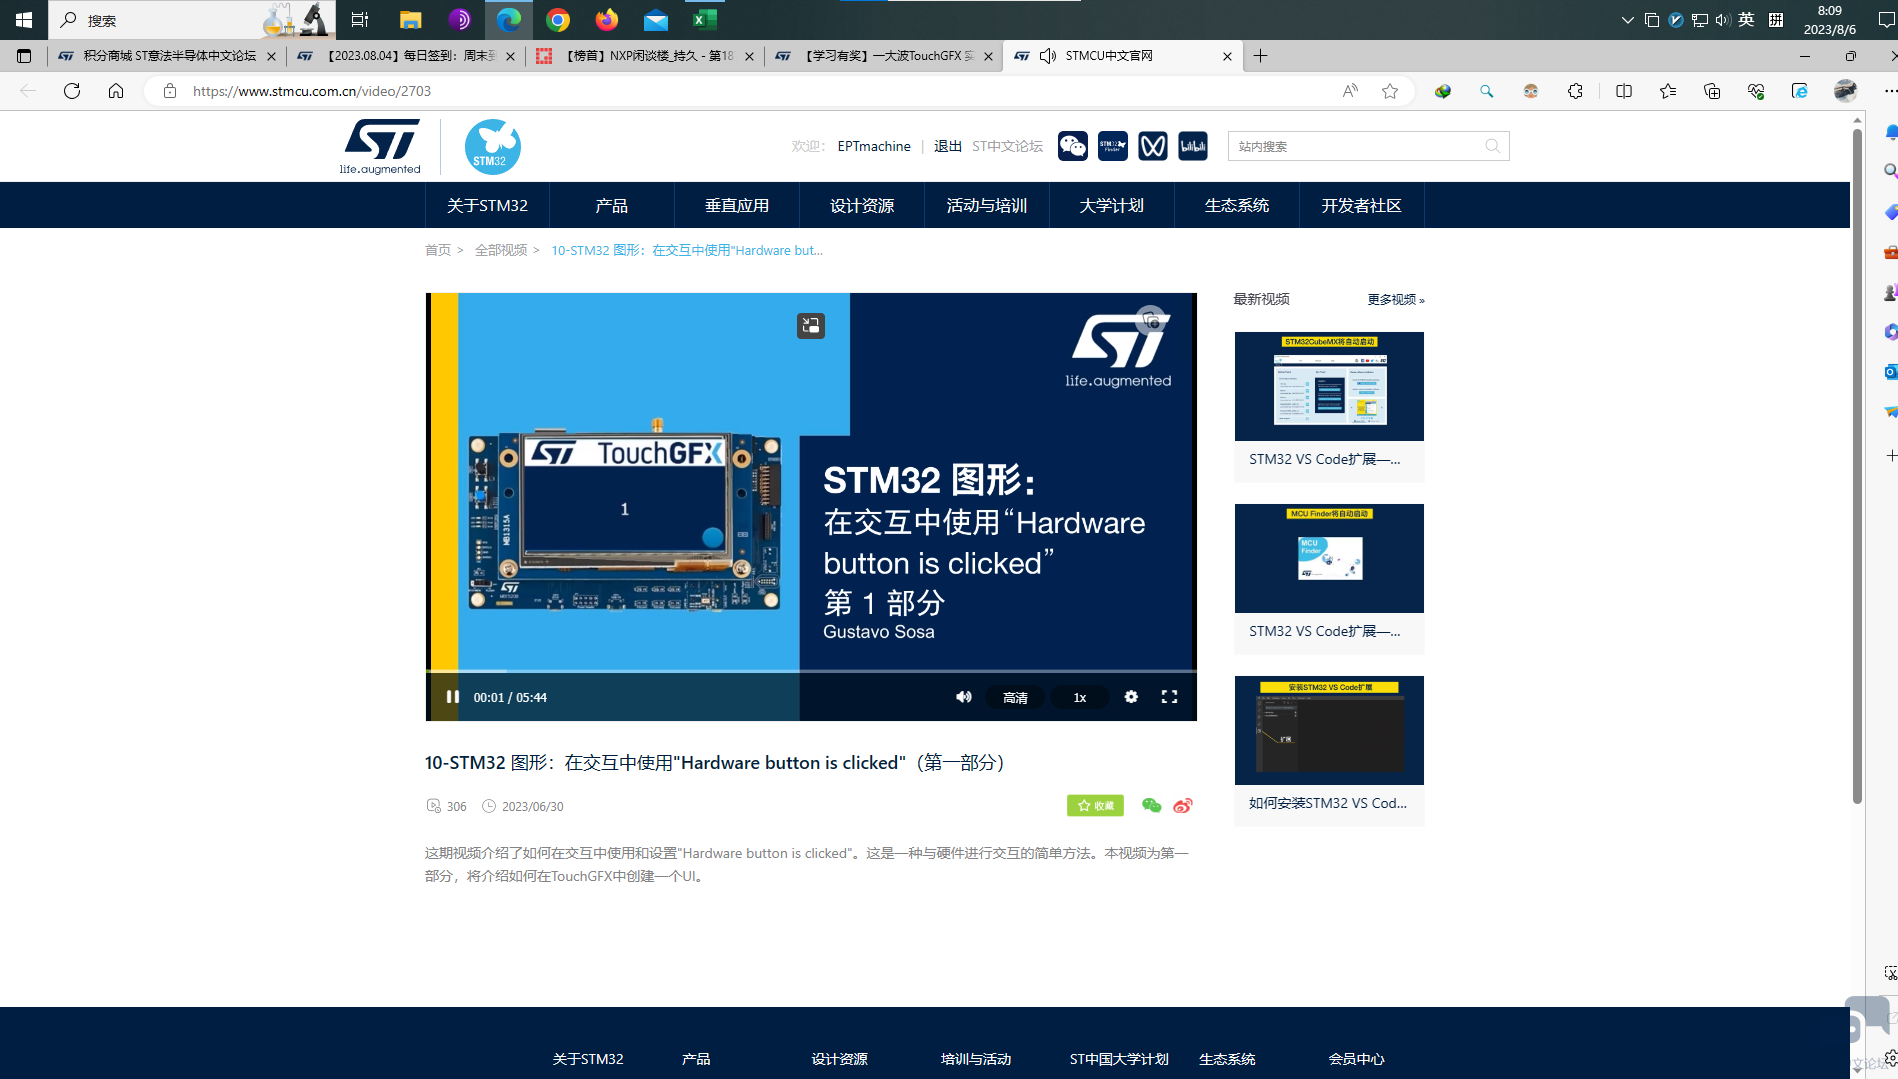Screen dimensions: 1898x1079
Task: Toggle the split screen view
Action: click(x=1624, y=91)
